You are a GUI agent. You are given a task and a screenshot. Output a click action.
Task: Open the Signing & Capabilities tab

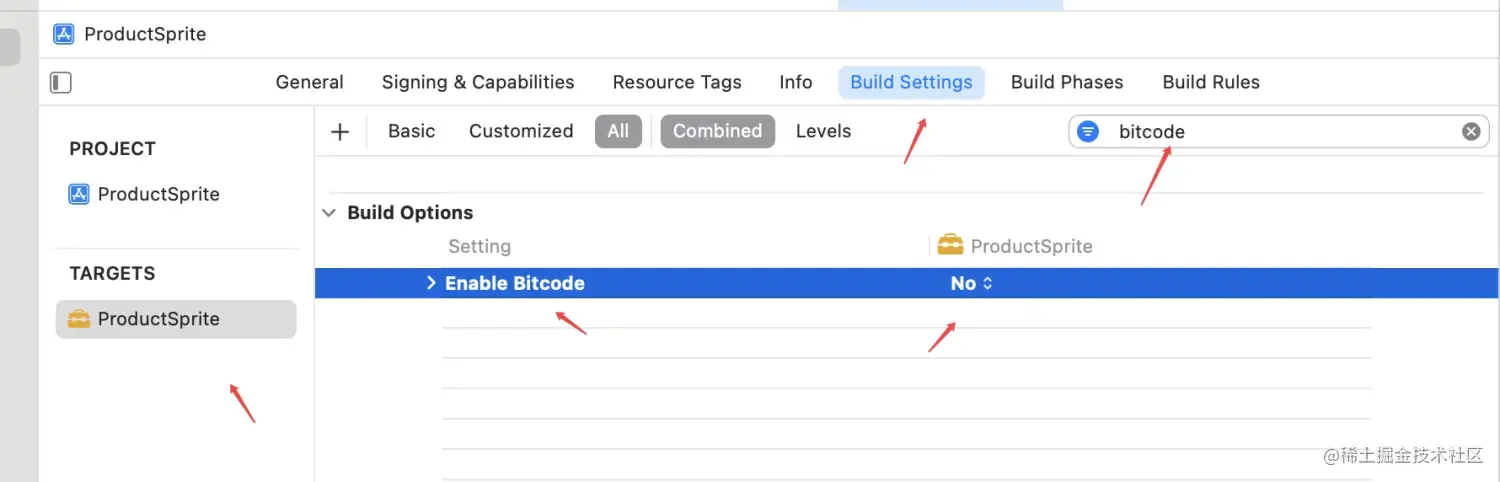coord(478,82)
